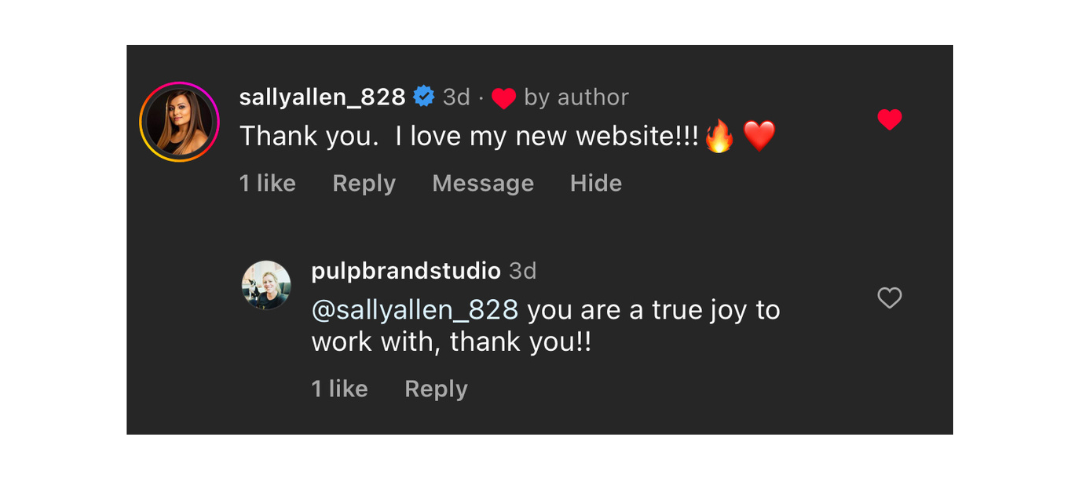
Task: Unlike sallyallen_828's comment with red heart
Action: [x=889, y=120]
